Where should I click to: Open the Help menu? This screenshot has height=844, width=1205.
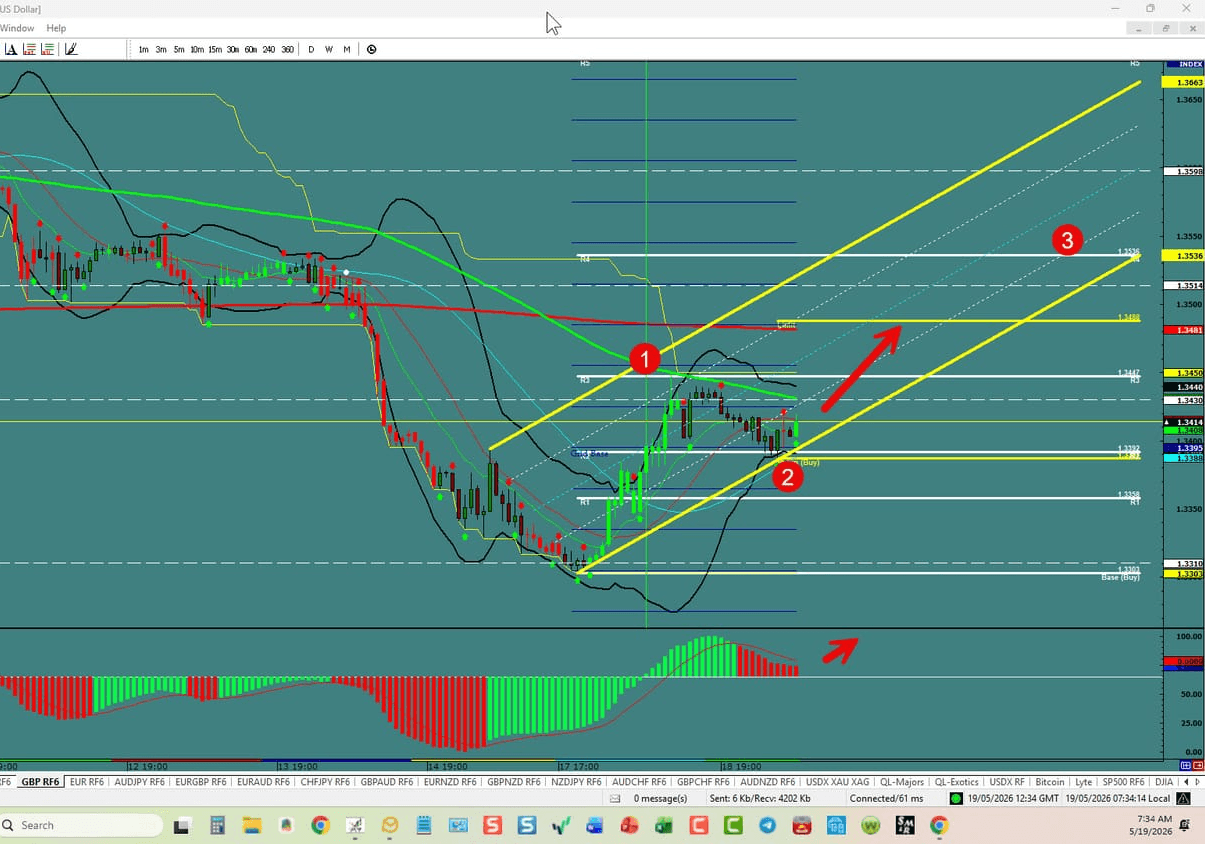[x=56, y=28]
